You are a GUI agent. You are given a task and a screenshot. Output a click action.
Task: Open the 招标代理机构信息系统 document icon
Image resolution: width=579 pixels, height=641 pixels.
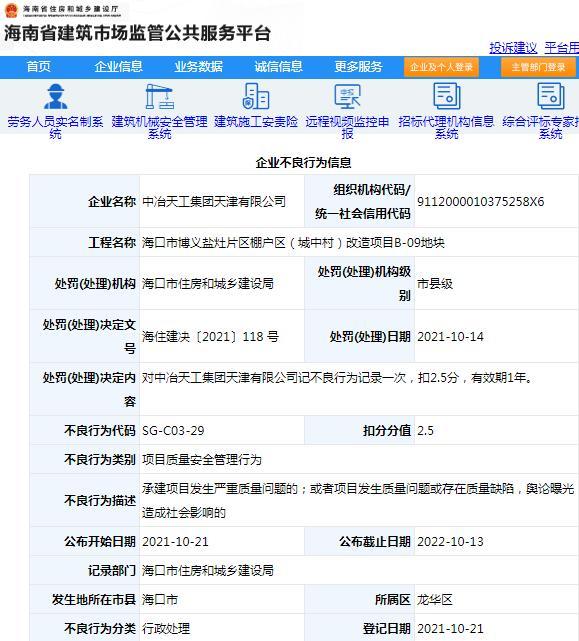pyautogui.click(x=447, y=96)
